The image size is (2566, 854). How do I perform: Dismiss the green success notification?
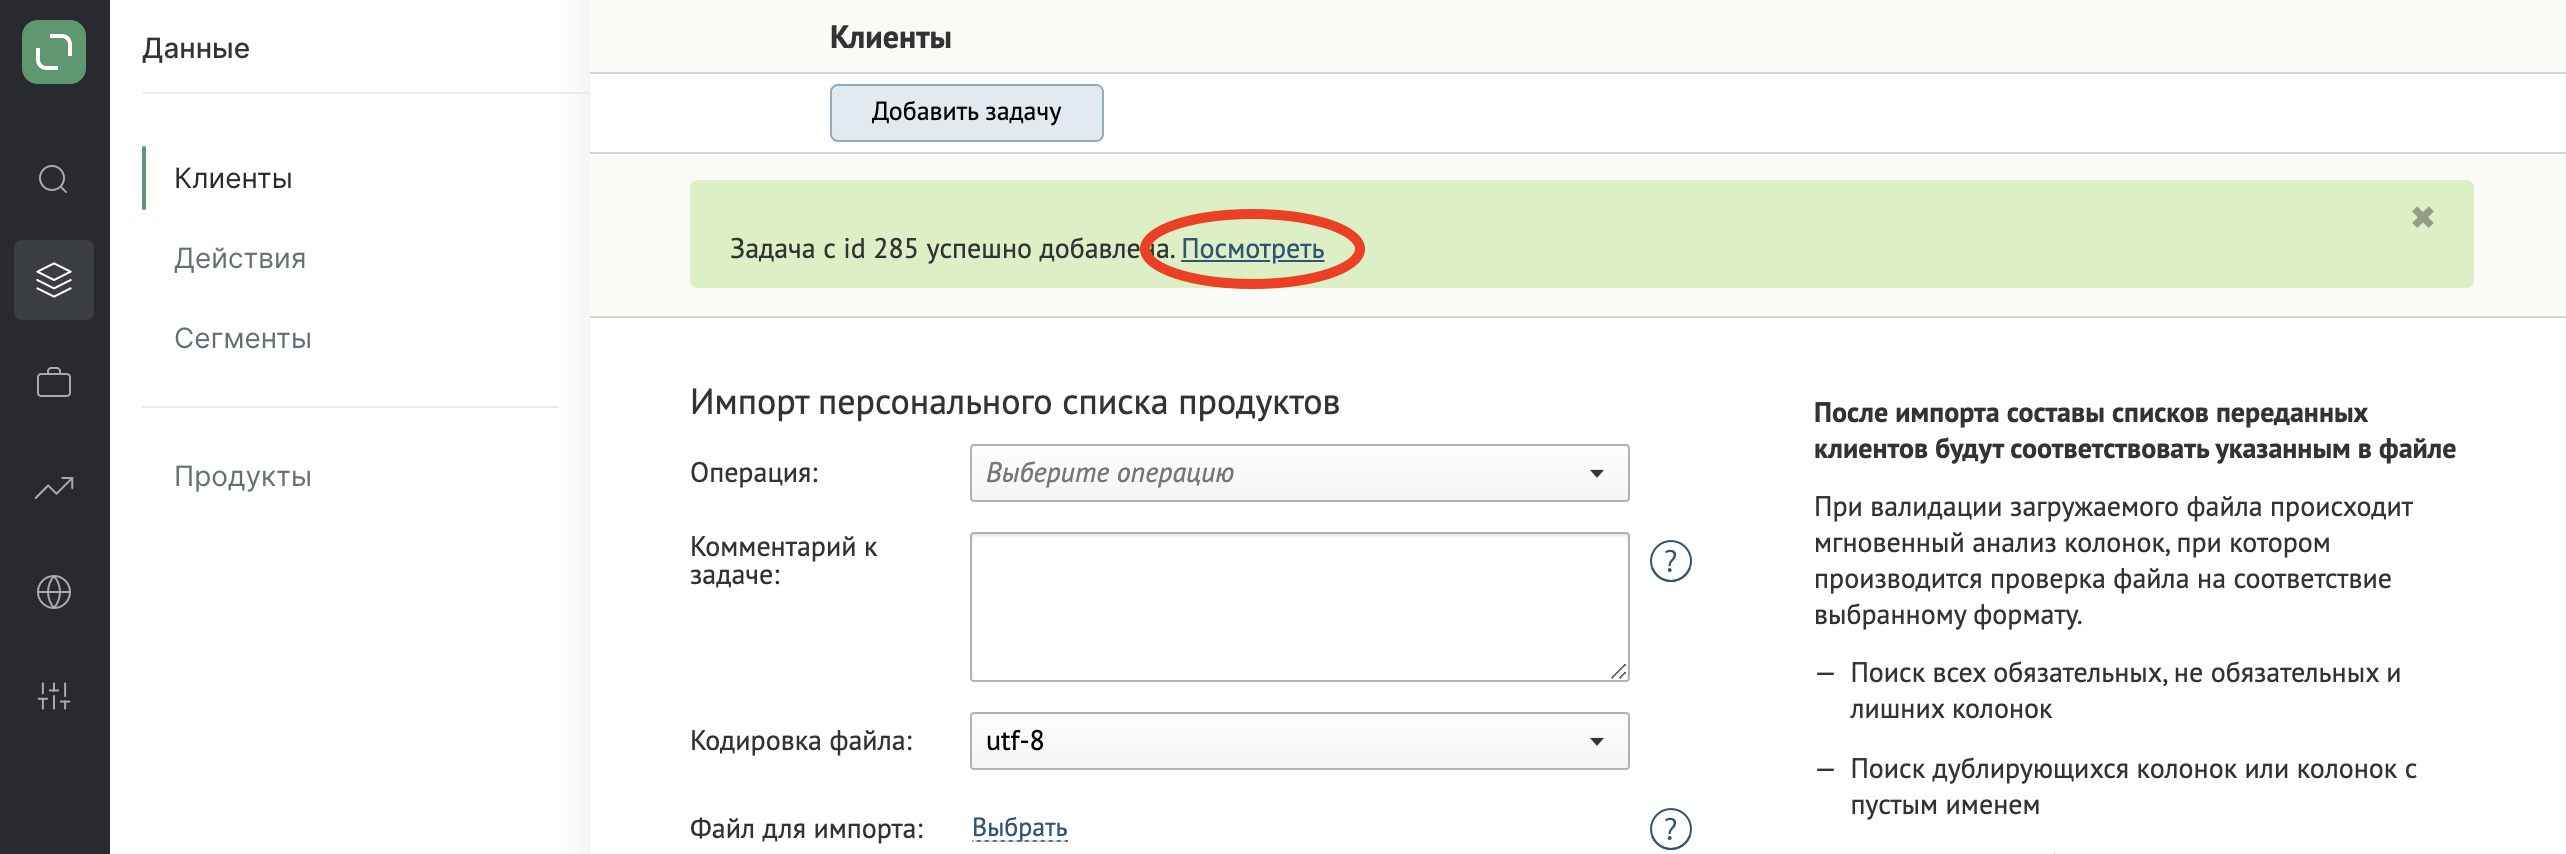click(2422, 217)
